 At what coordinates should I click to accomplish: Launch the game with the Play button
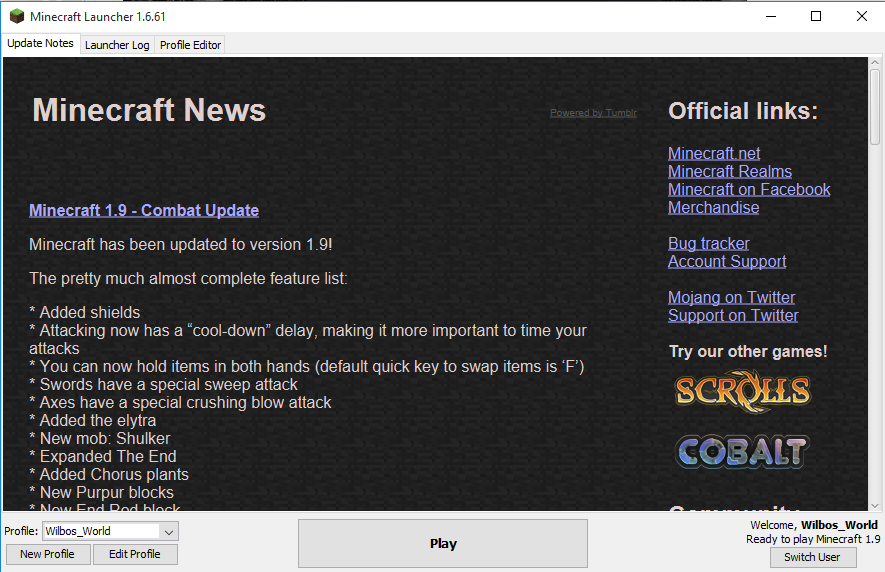click(443, 543)
